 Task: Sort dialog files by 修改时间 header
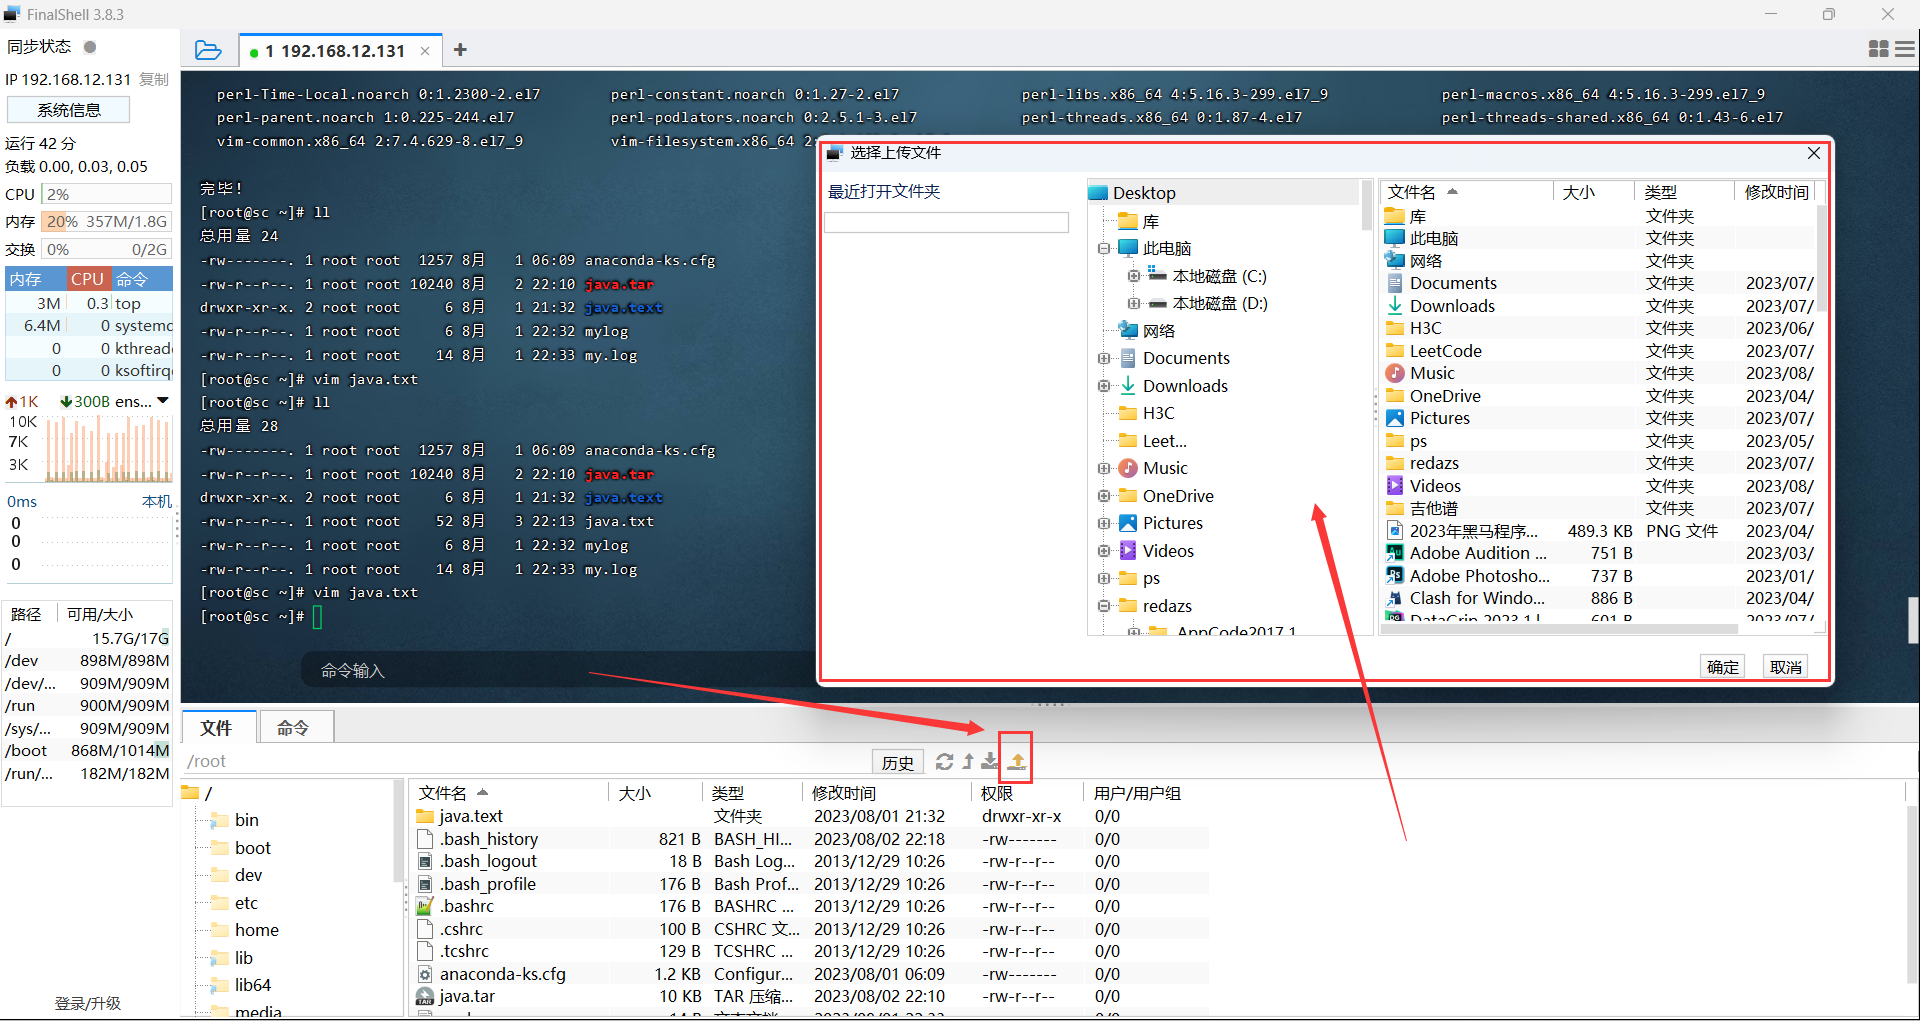click(1776, 192)
